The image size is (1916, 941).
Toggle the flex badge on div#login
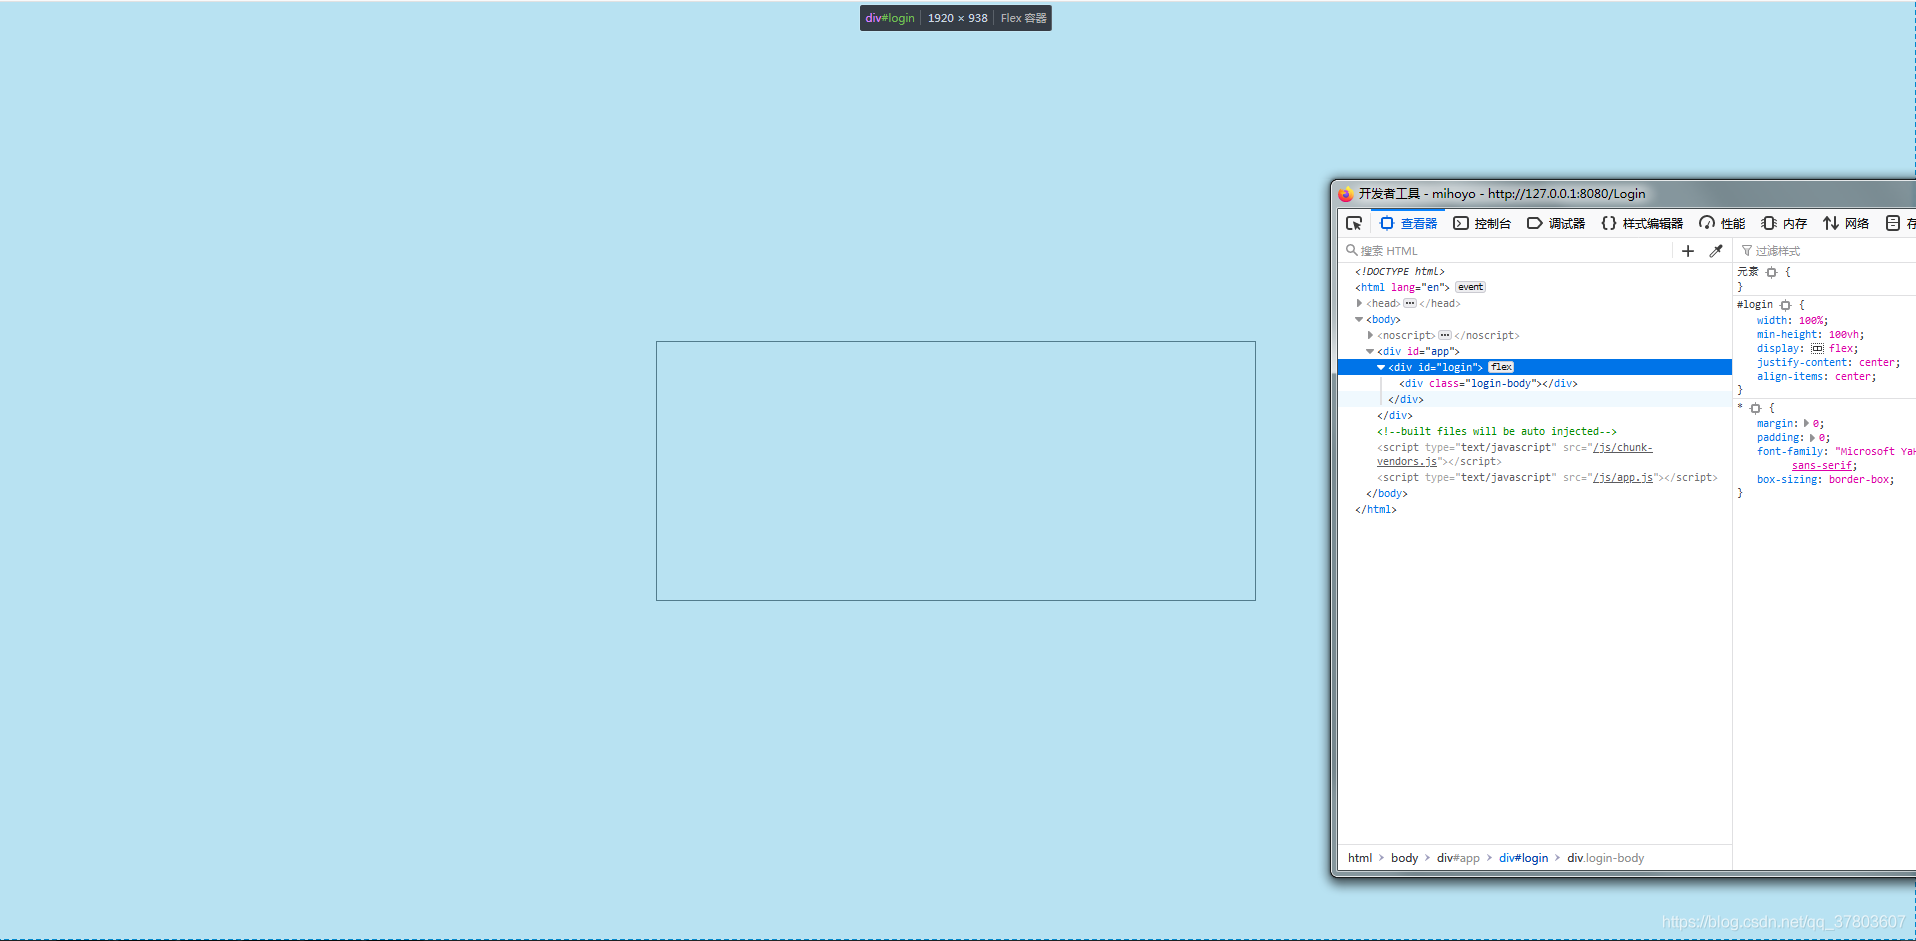click(1501, 367)
